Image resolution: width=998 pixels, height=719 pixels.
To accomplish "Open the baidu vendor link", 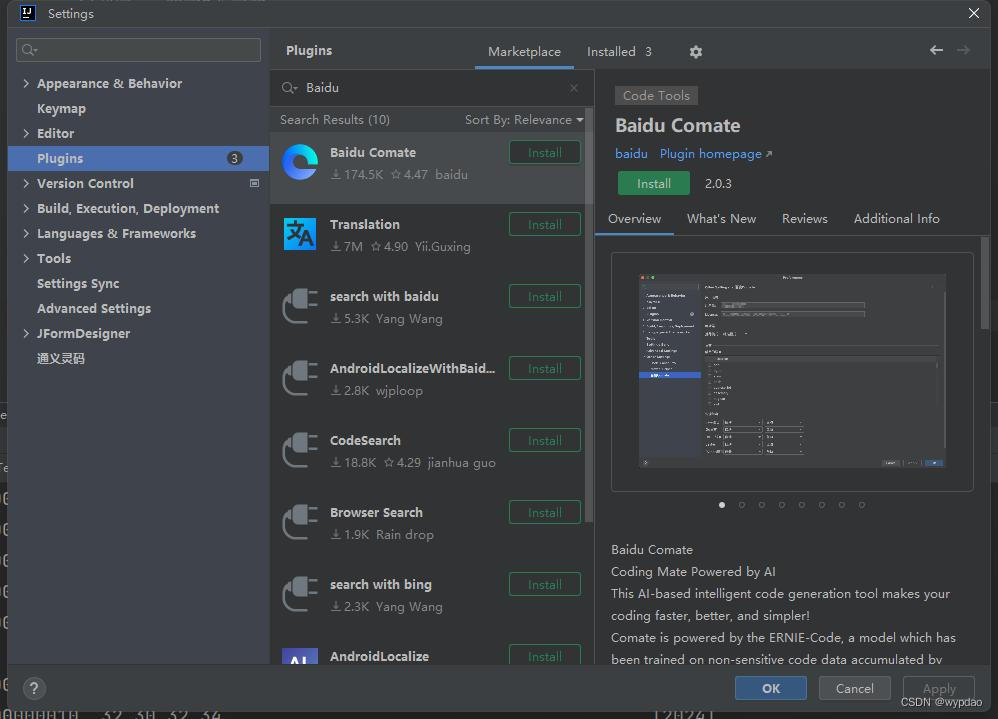I will point(631,154).
